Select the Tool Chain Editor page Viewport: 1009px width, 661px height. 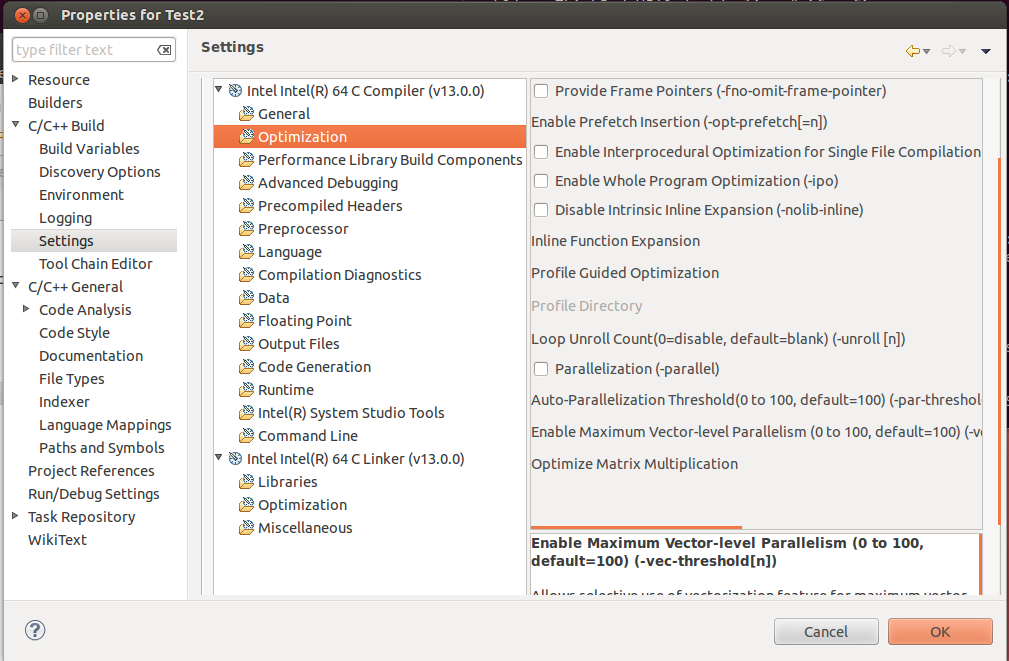click(96, 264)
